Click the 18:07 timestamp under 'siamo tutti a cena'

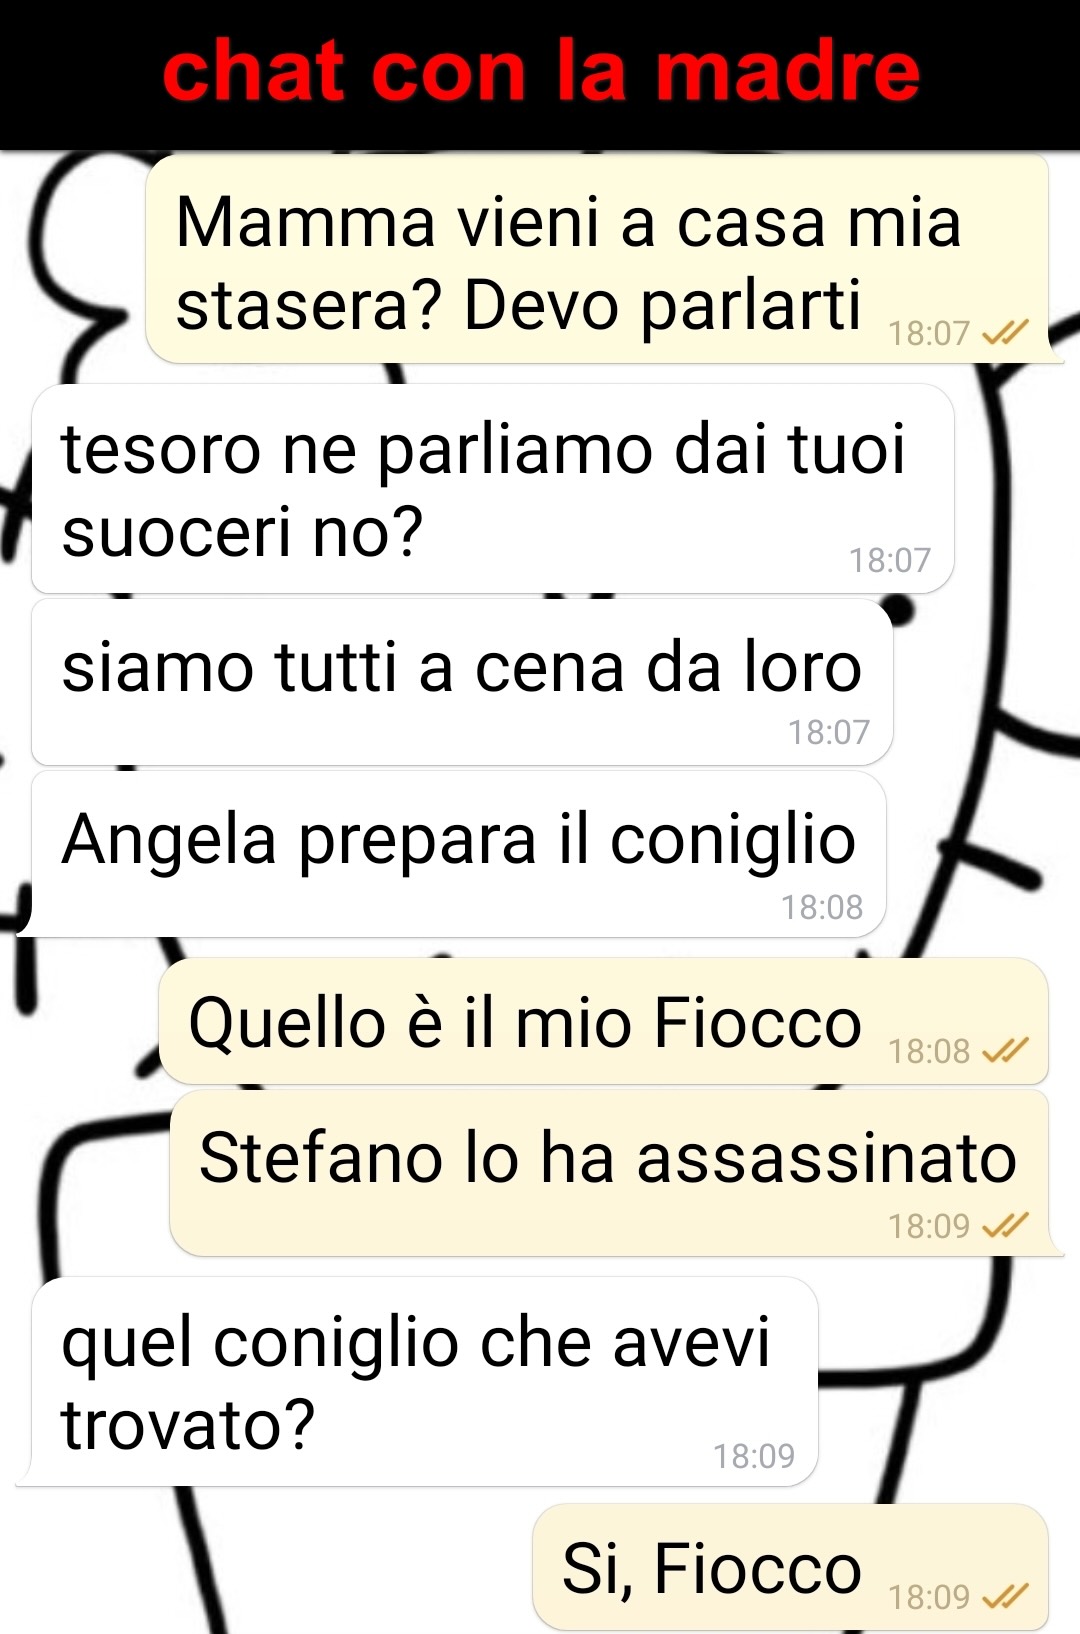(x=829, y=732)
